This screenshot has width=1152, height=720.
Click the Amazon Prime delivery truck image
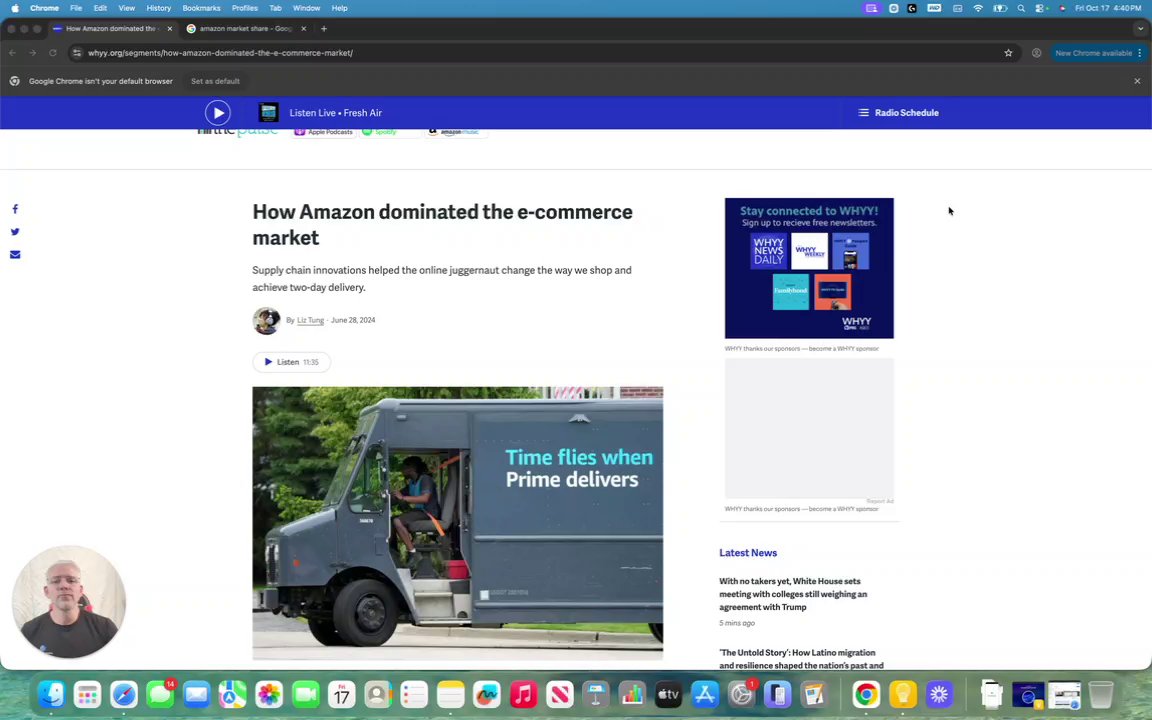tap(458, 523)
